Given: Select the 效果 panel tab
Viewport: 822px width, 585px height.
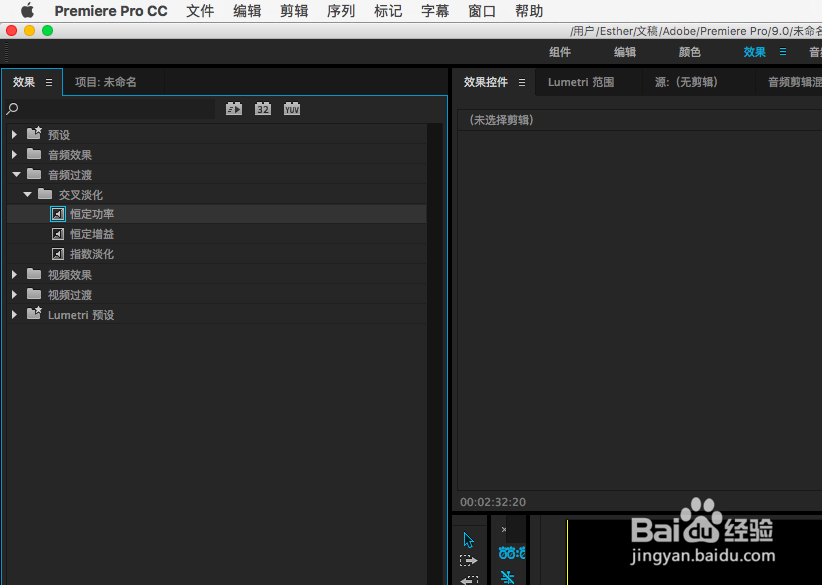Looking at the screenshot, I should [x=24, y=82].
